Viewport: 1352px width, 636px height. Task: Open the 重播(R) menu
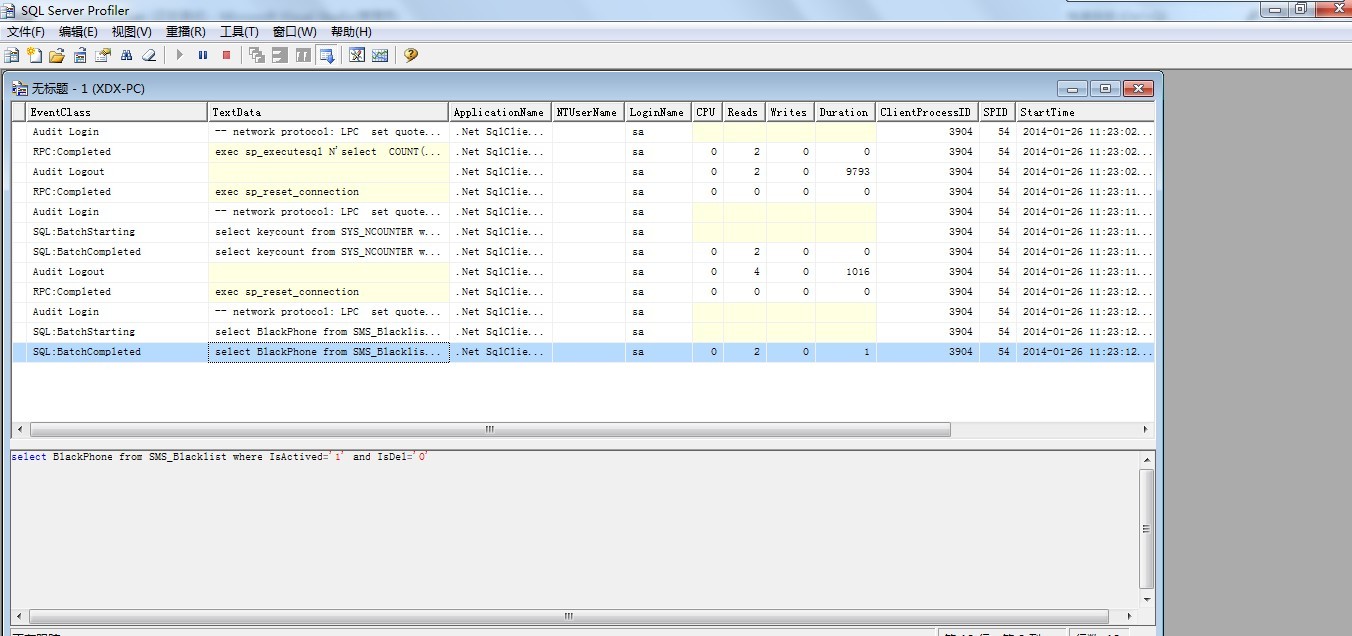tap(186, 32)
